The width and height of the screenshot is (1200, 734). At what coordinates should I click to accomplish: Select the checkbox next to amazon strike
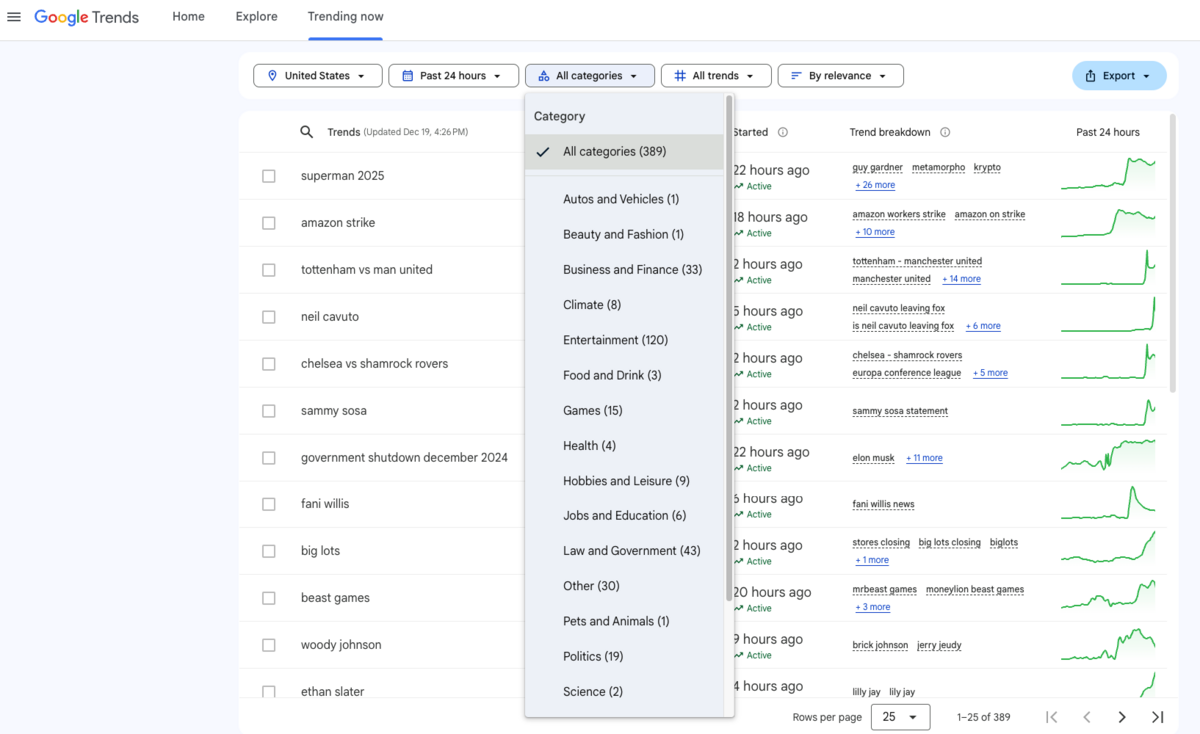(x=268, y=223)
